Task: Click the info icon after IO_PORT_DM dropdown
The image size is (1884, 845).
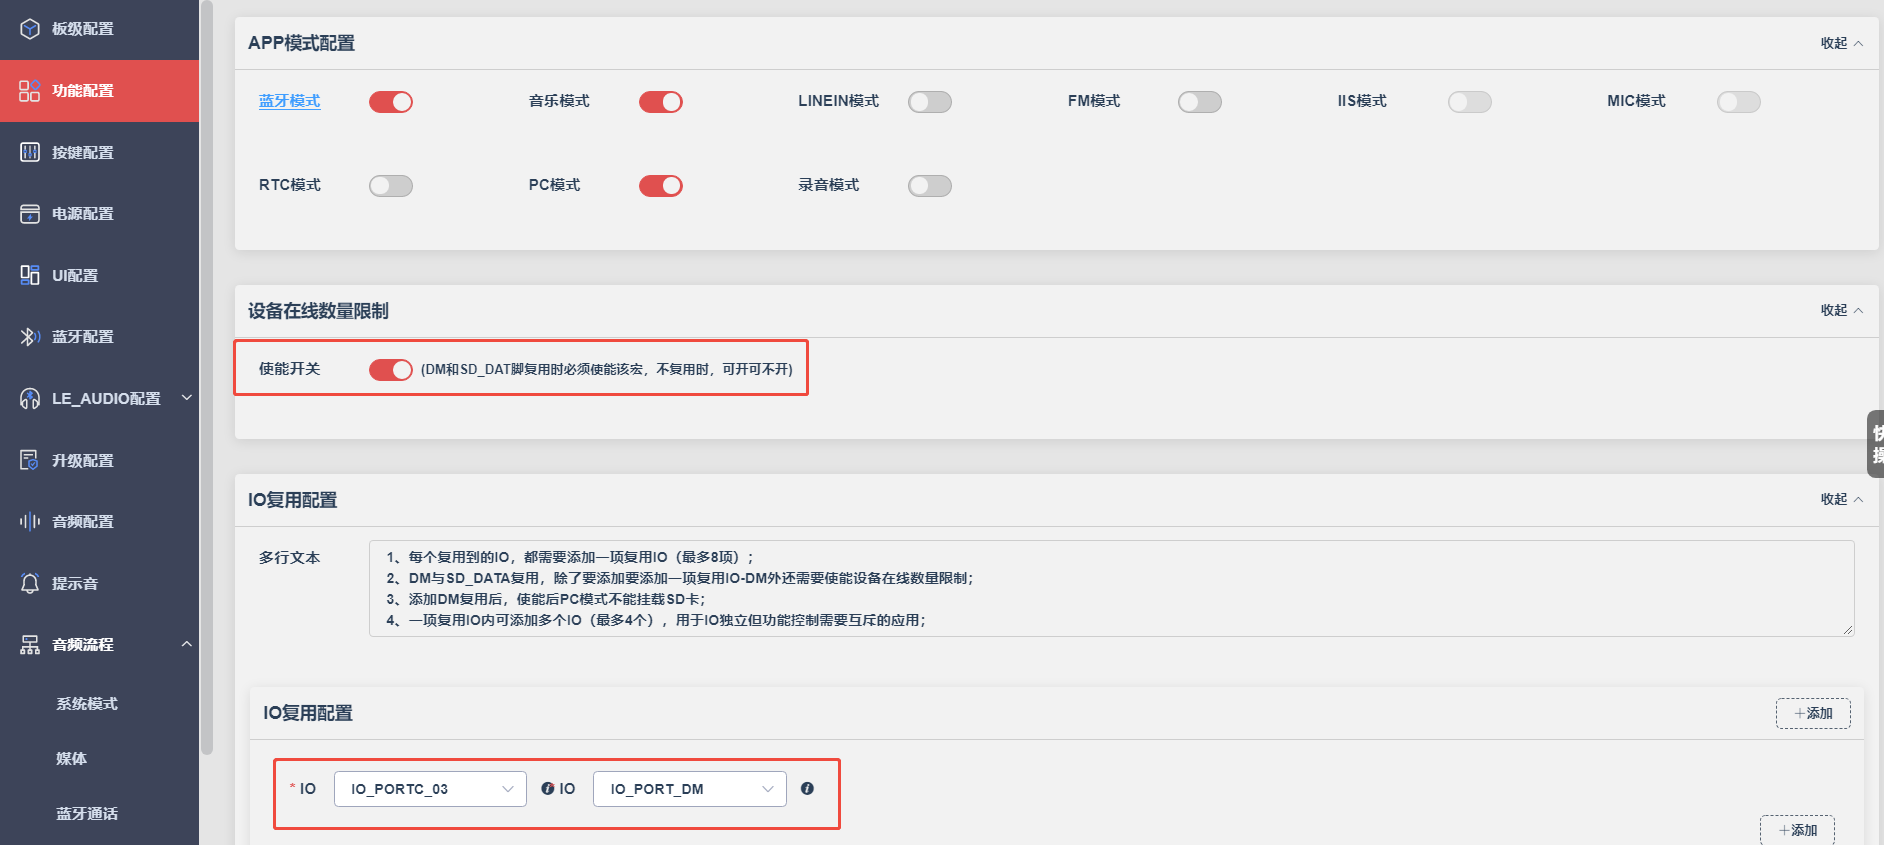Action: (807, 789)
